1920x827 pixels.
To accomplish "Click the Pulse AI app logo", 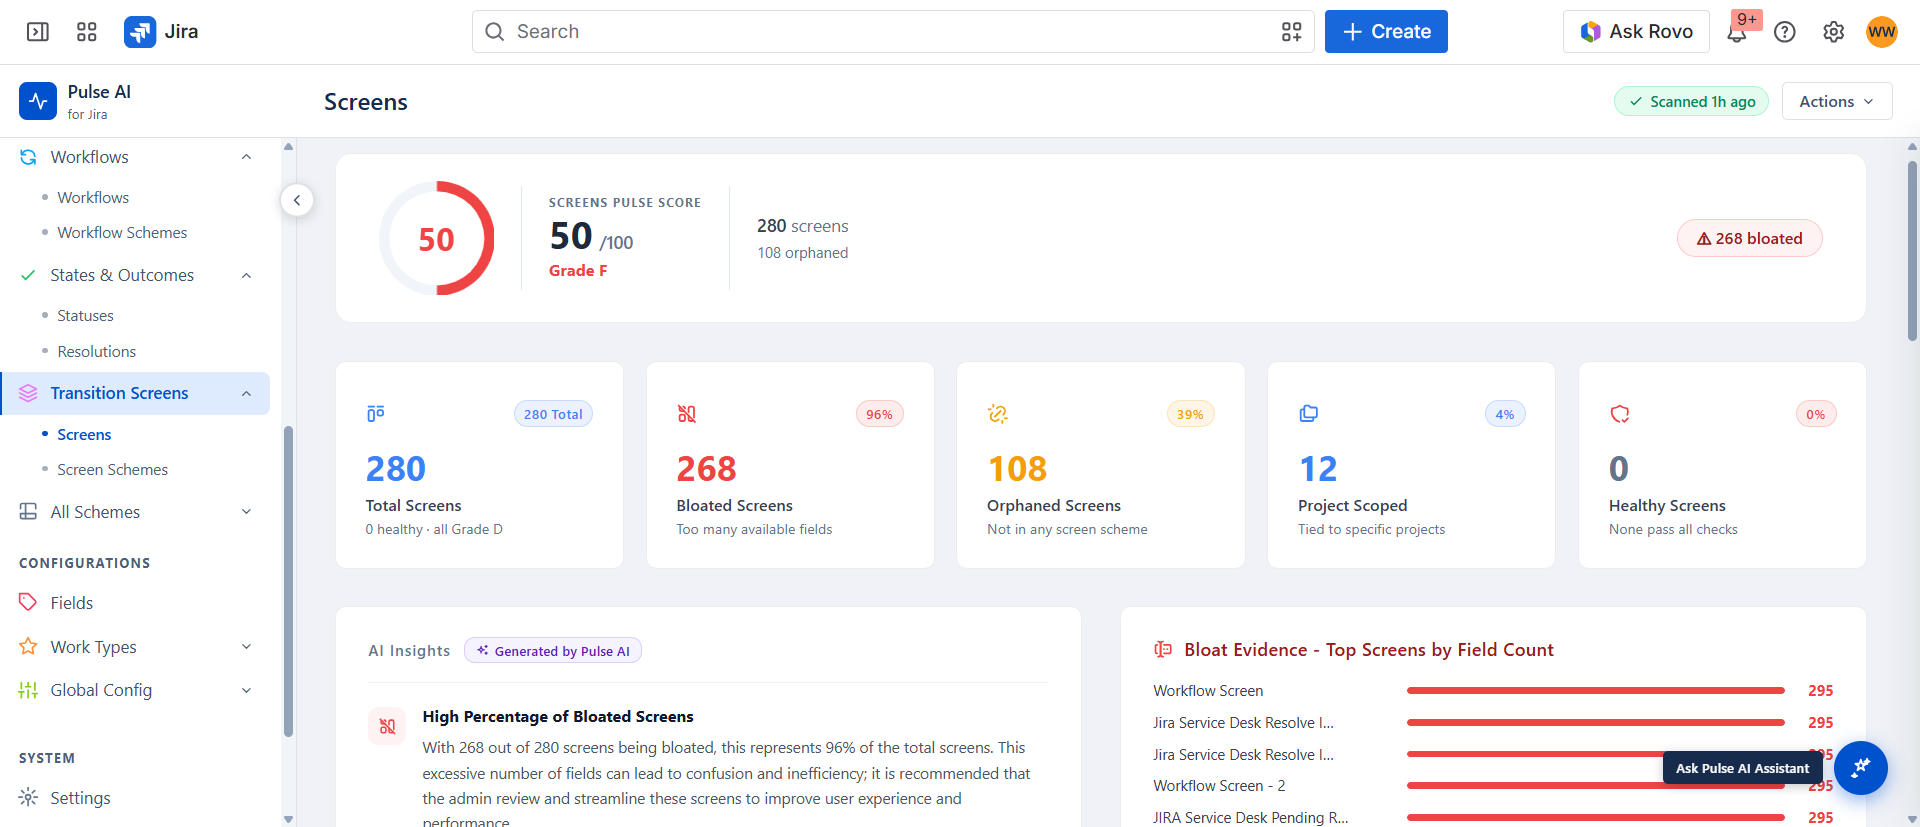I will point(38,101).
